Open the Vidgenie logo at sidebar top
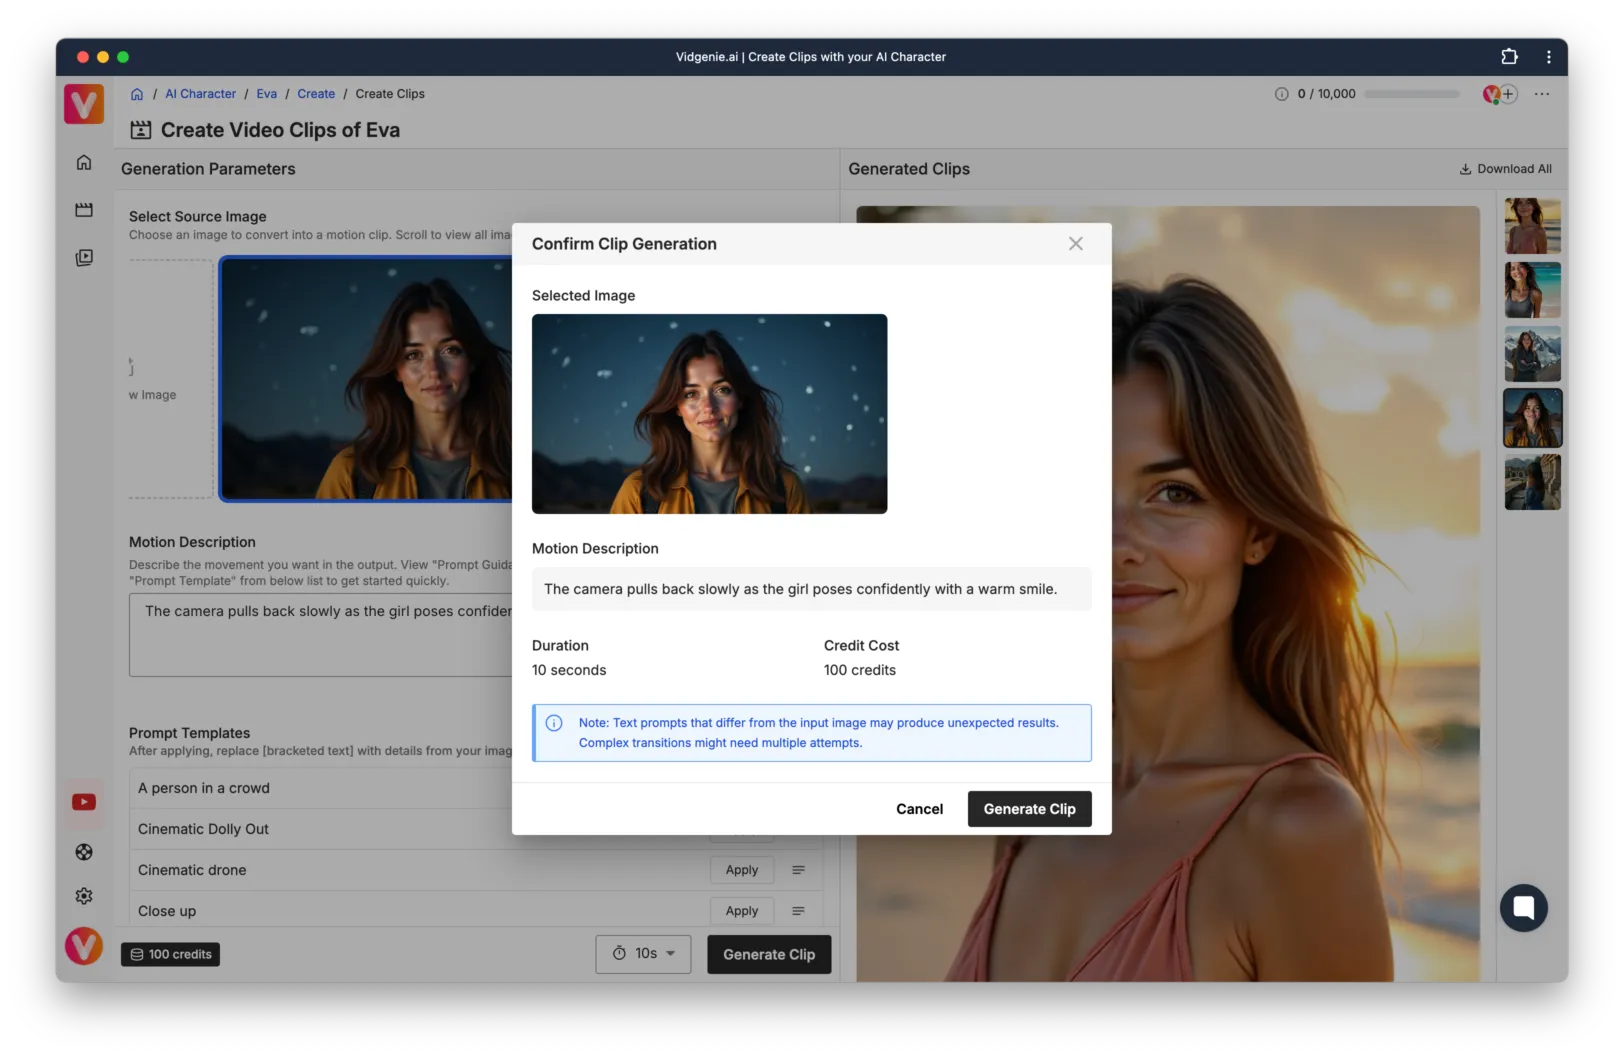Image resolution: width=1624 pixels, height=1056 pixels. 84,104
